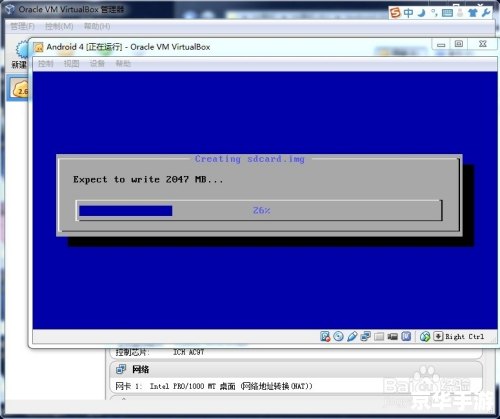
Task: Select the Android VM entry in Manager list
Action: [19, 88]
